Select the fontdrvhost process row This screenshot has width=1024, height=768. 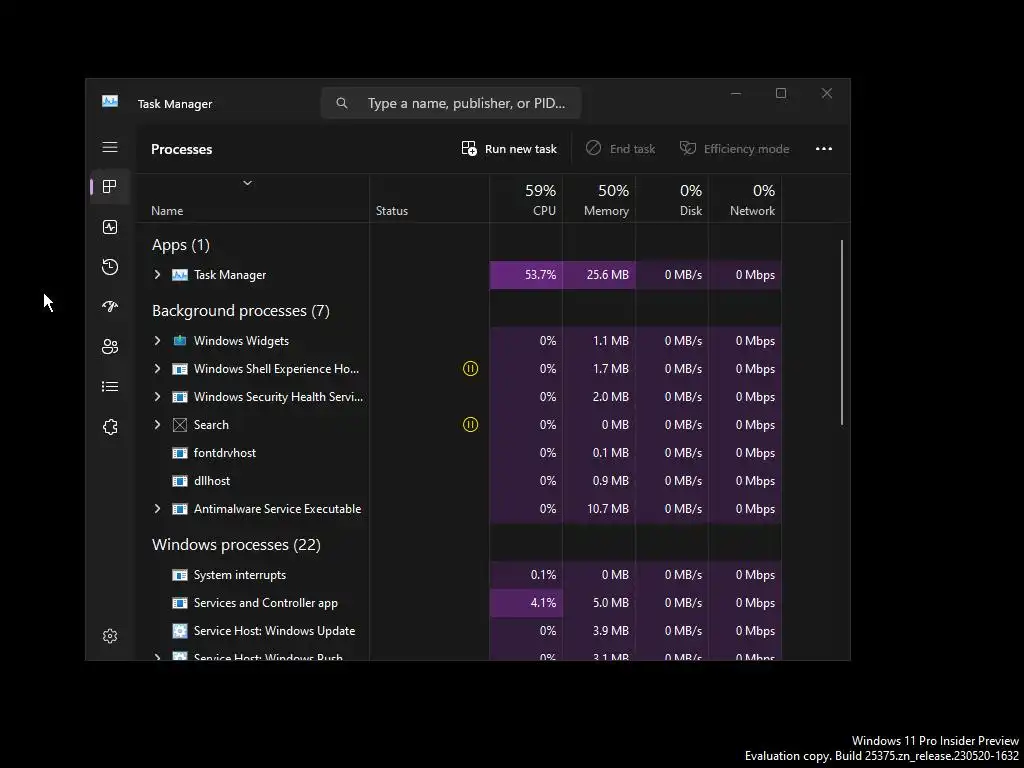point(458,453)
